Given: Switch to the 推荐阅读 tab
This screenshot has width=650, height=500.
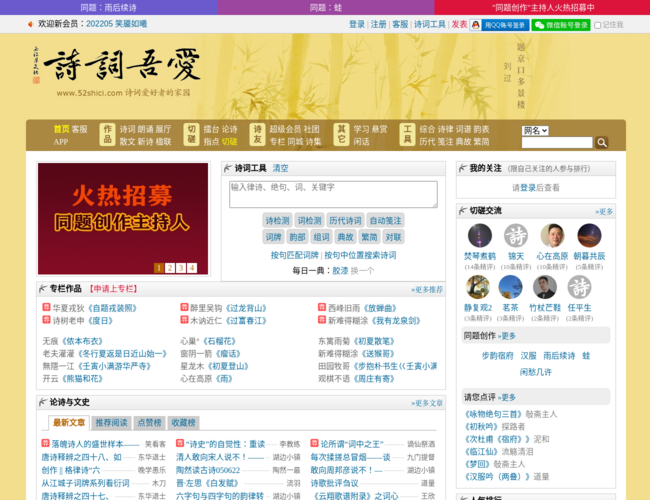Looking at the screenshot, I should pos(112,423).
